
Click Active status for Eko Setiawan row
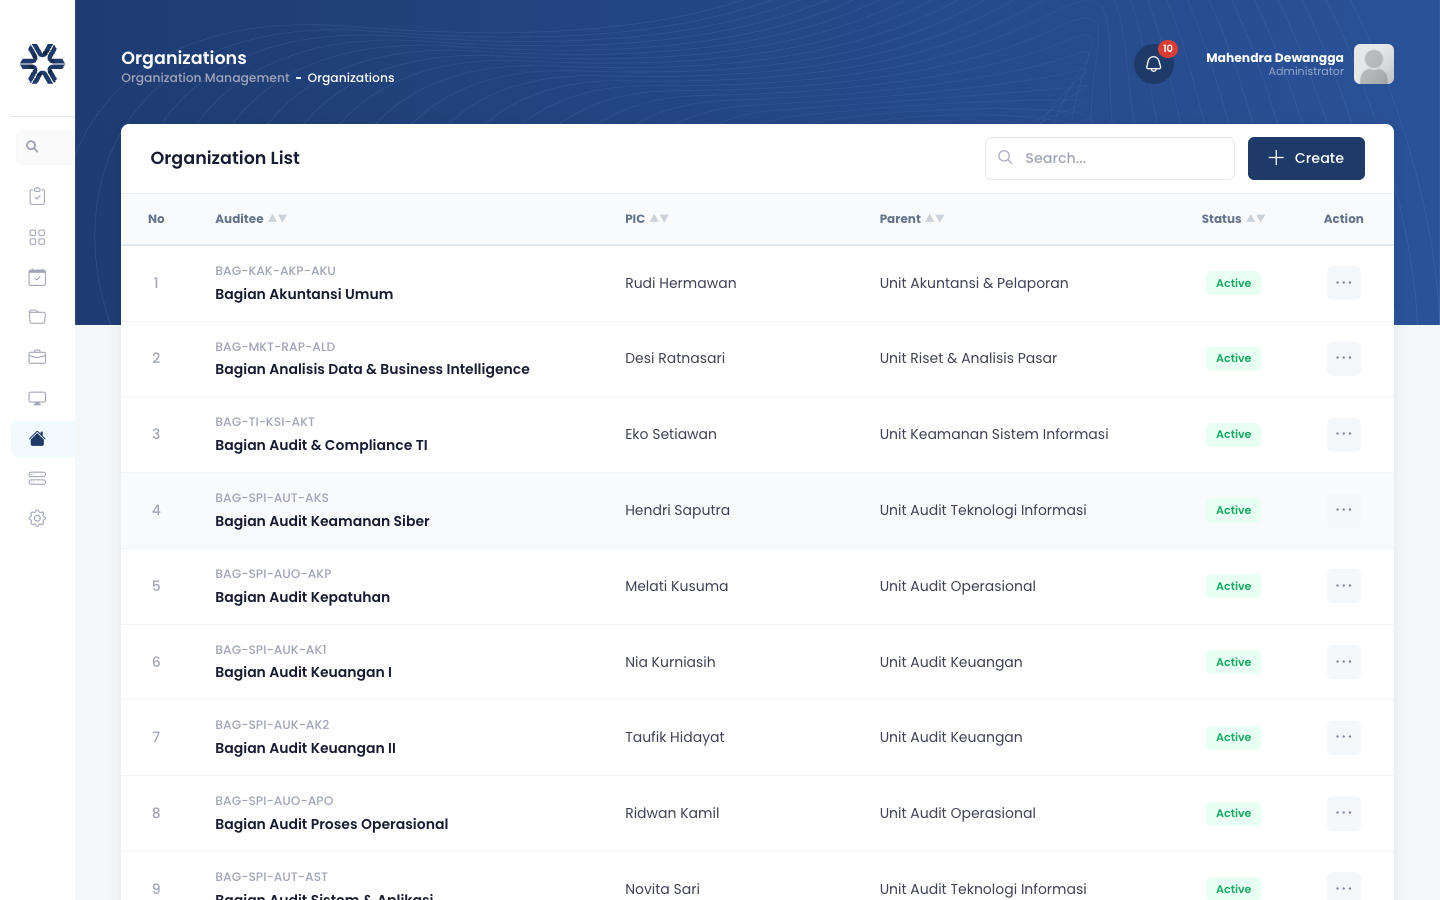pyautogui.click(x=1233, y=434)
